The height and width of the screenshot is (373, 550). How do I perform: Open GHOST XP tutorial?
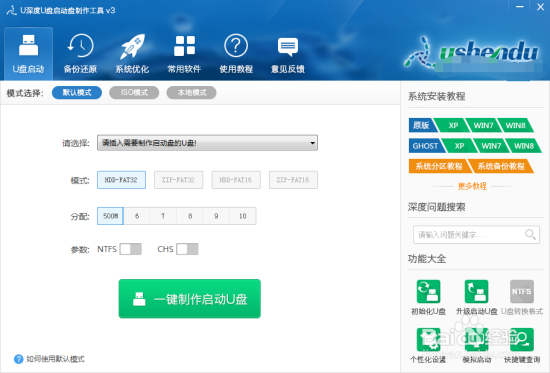coord(459,146)
